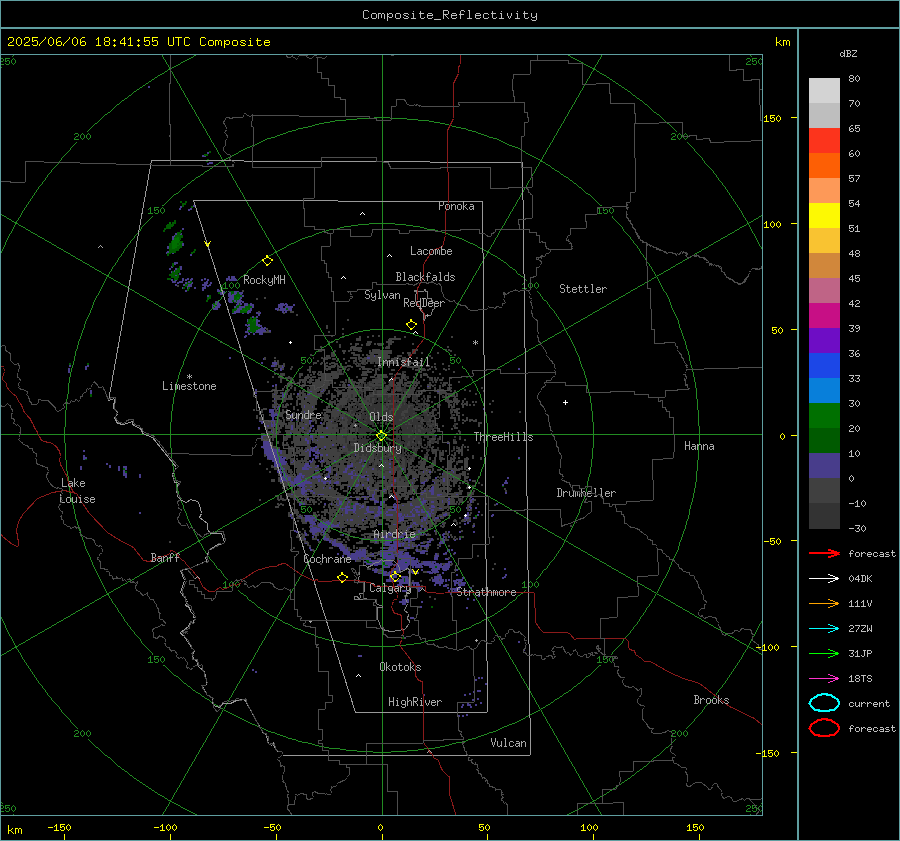The height and width of the screenshot is (841, 900).
Task: Click the yellow diamond marker above Calgary
Action: click(395, 576)
